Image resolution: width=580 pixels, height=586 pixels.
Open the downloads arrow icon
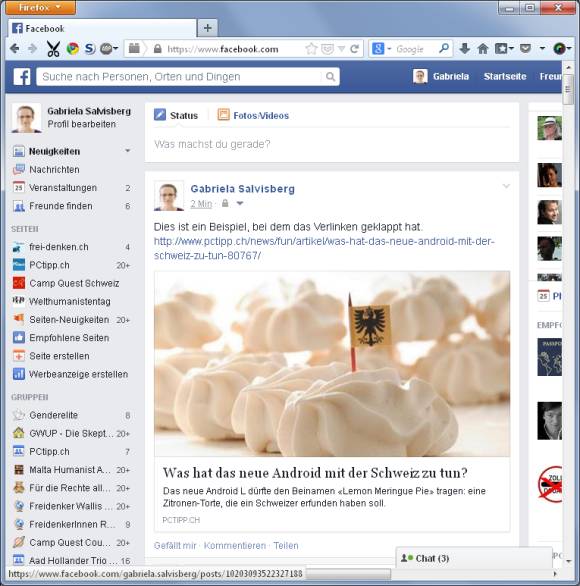tap(465, 49)
